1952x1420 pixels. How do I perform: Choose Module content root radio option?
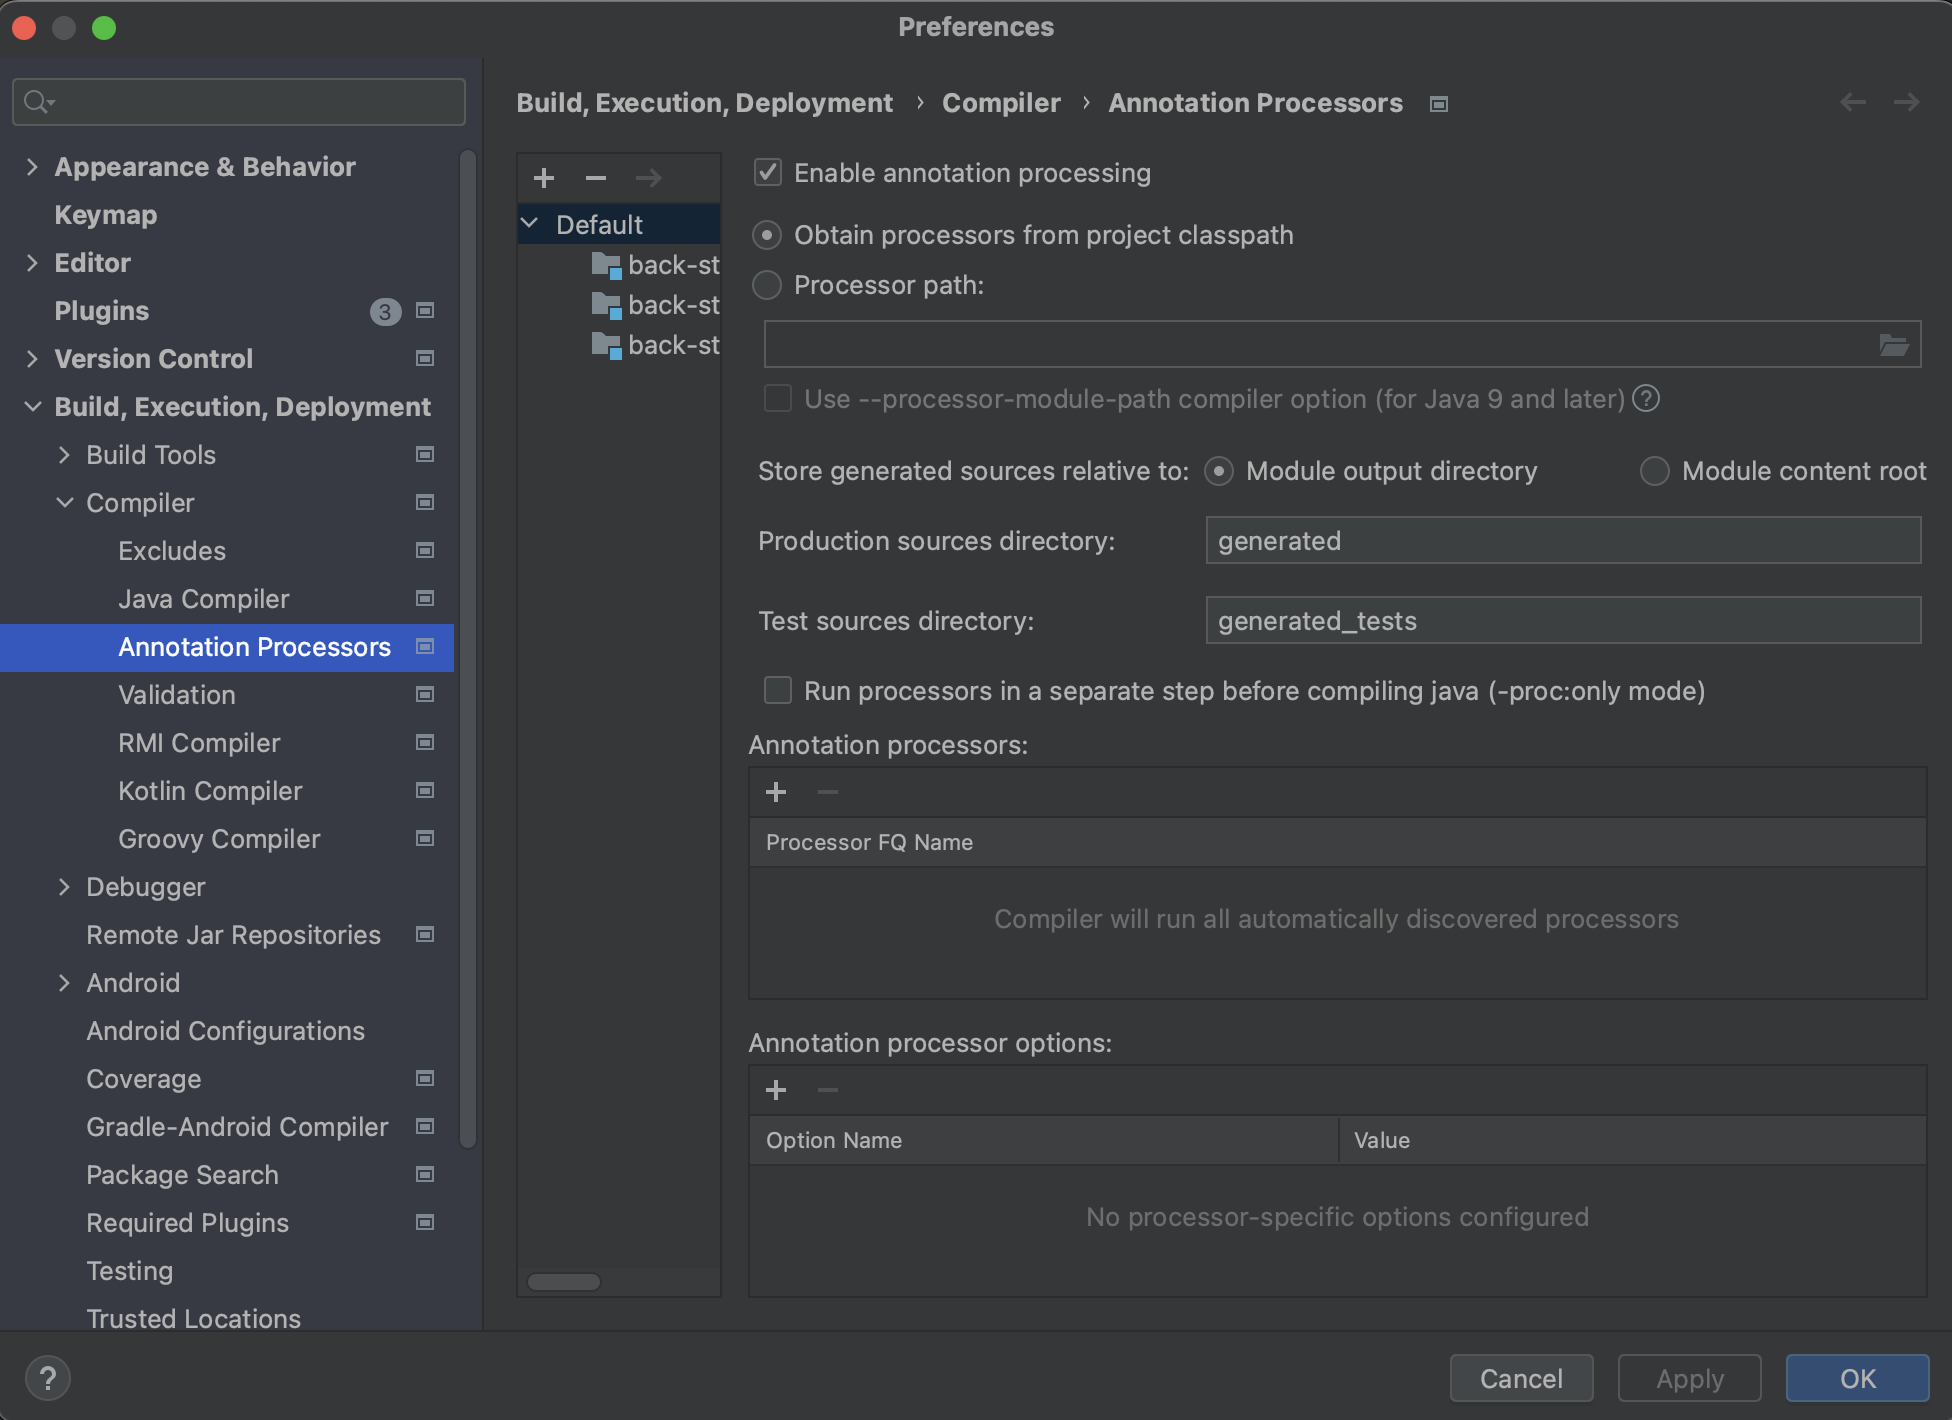[x=1655, y=471]
